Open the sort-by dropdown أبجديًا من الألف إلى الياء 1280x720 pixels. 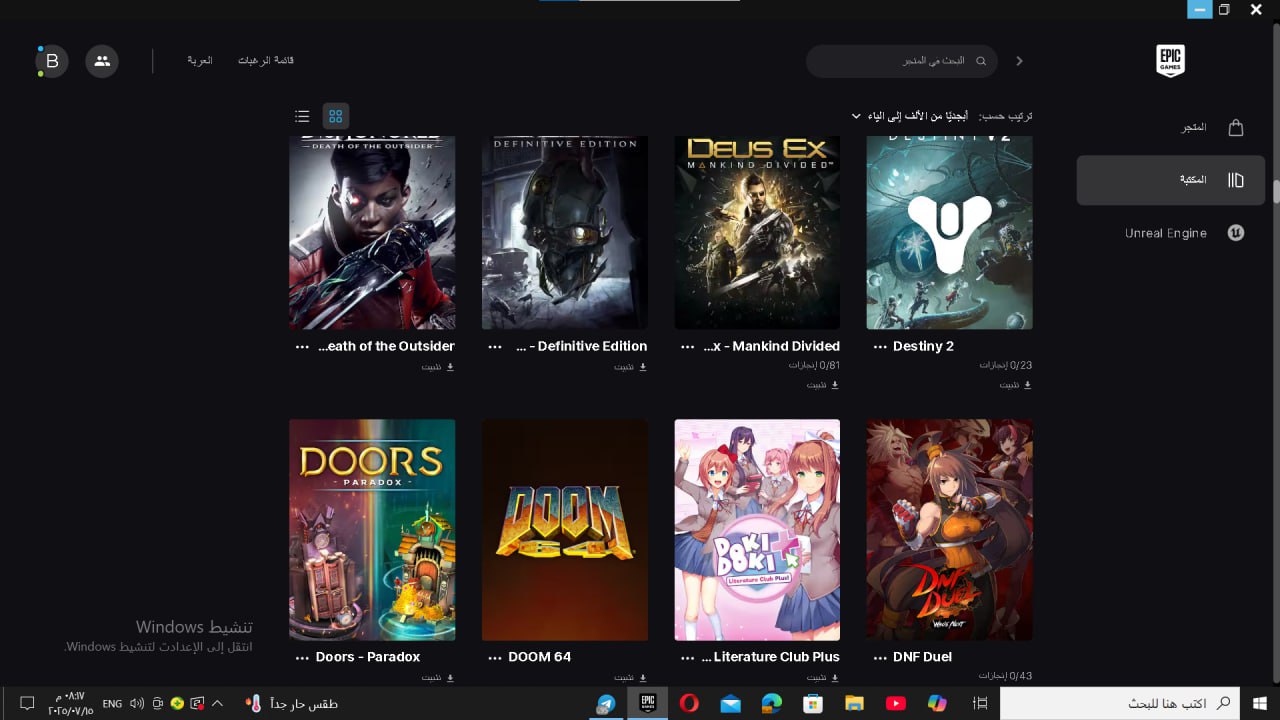[x=909, y=116]
